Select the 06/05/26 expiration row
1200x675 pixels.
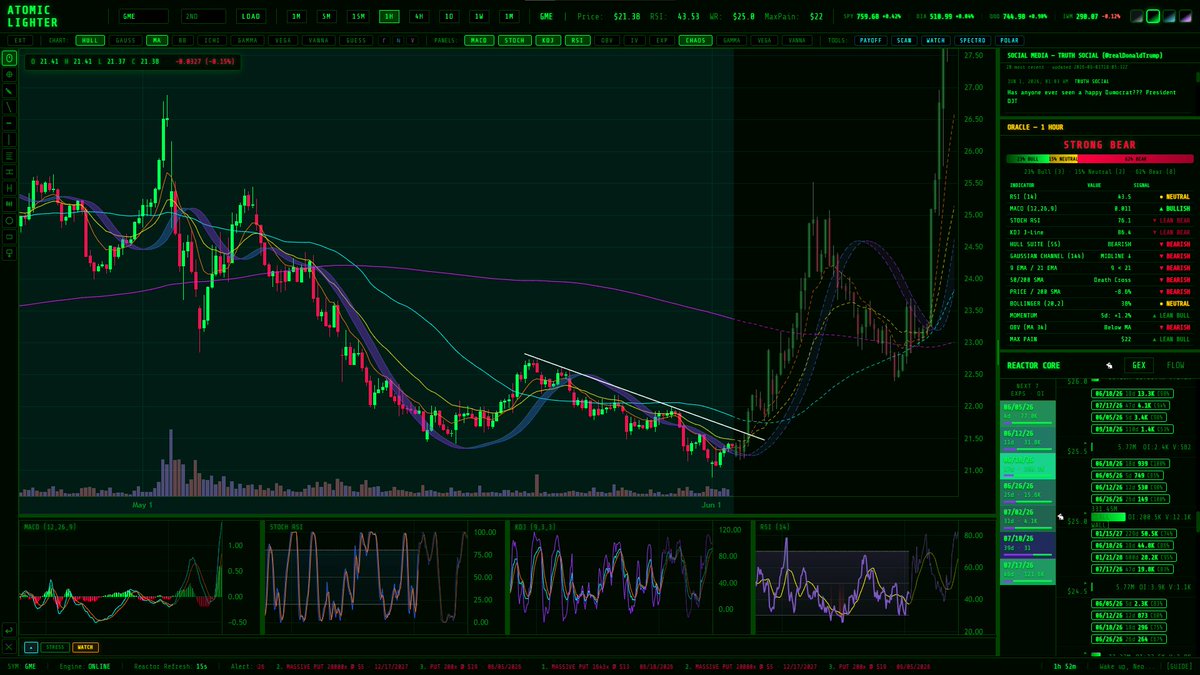pos(1028,414)
